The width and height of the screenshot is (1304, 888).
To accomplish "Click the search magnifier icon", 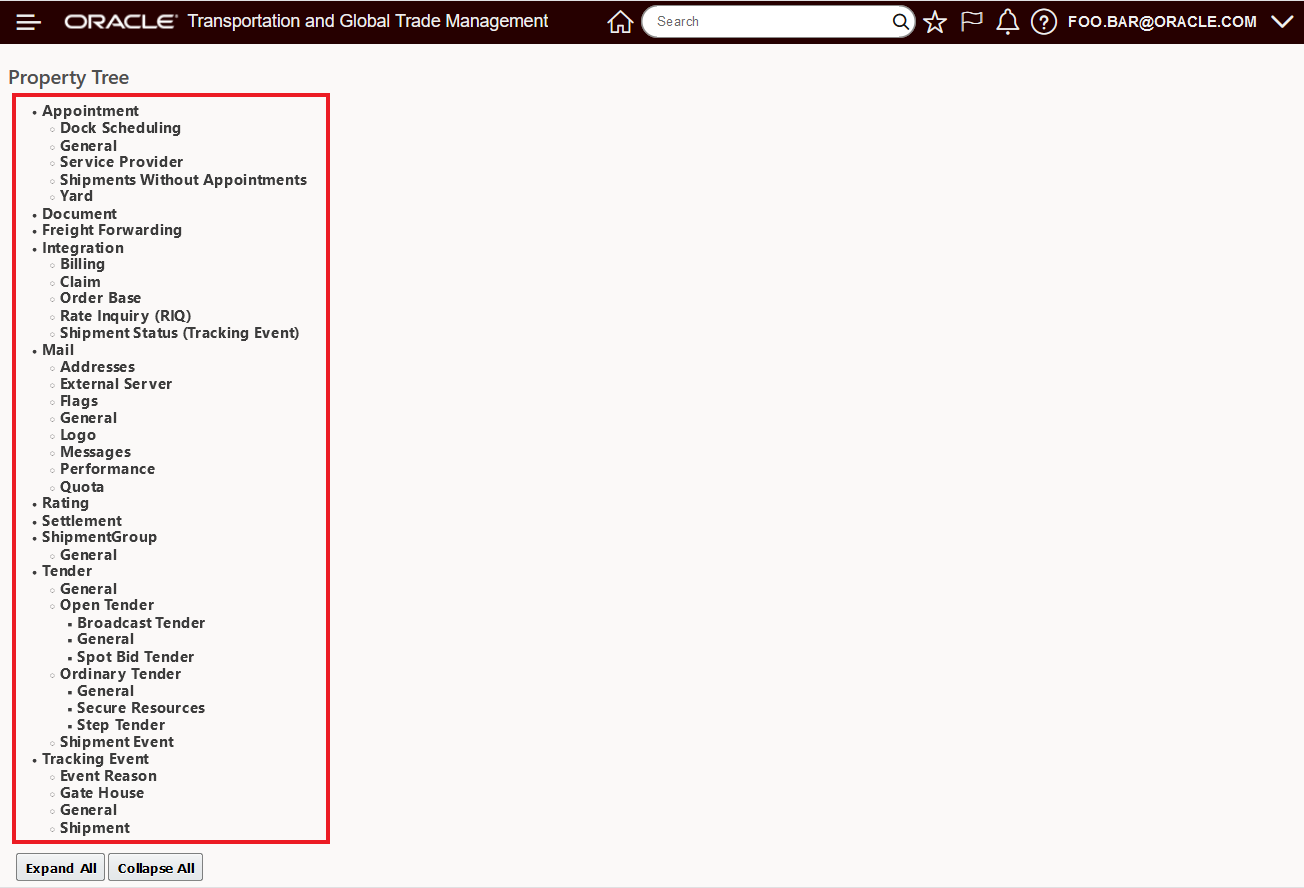I will point(900,21).
